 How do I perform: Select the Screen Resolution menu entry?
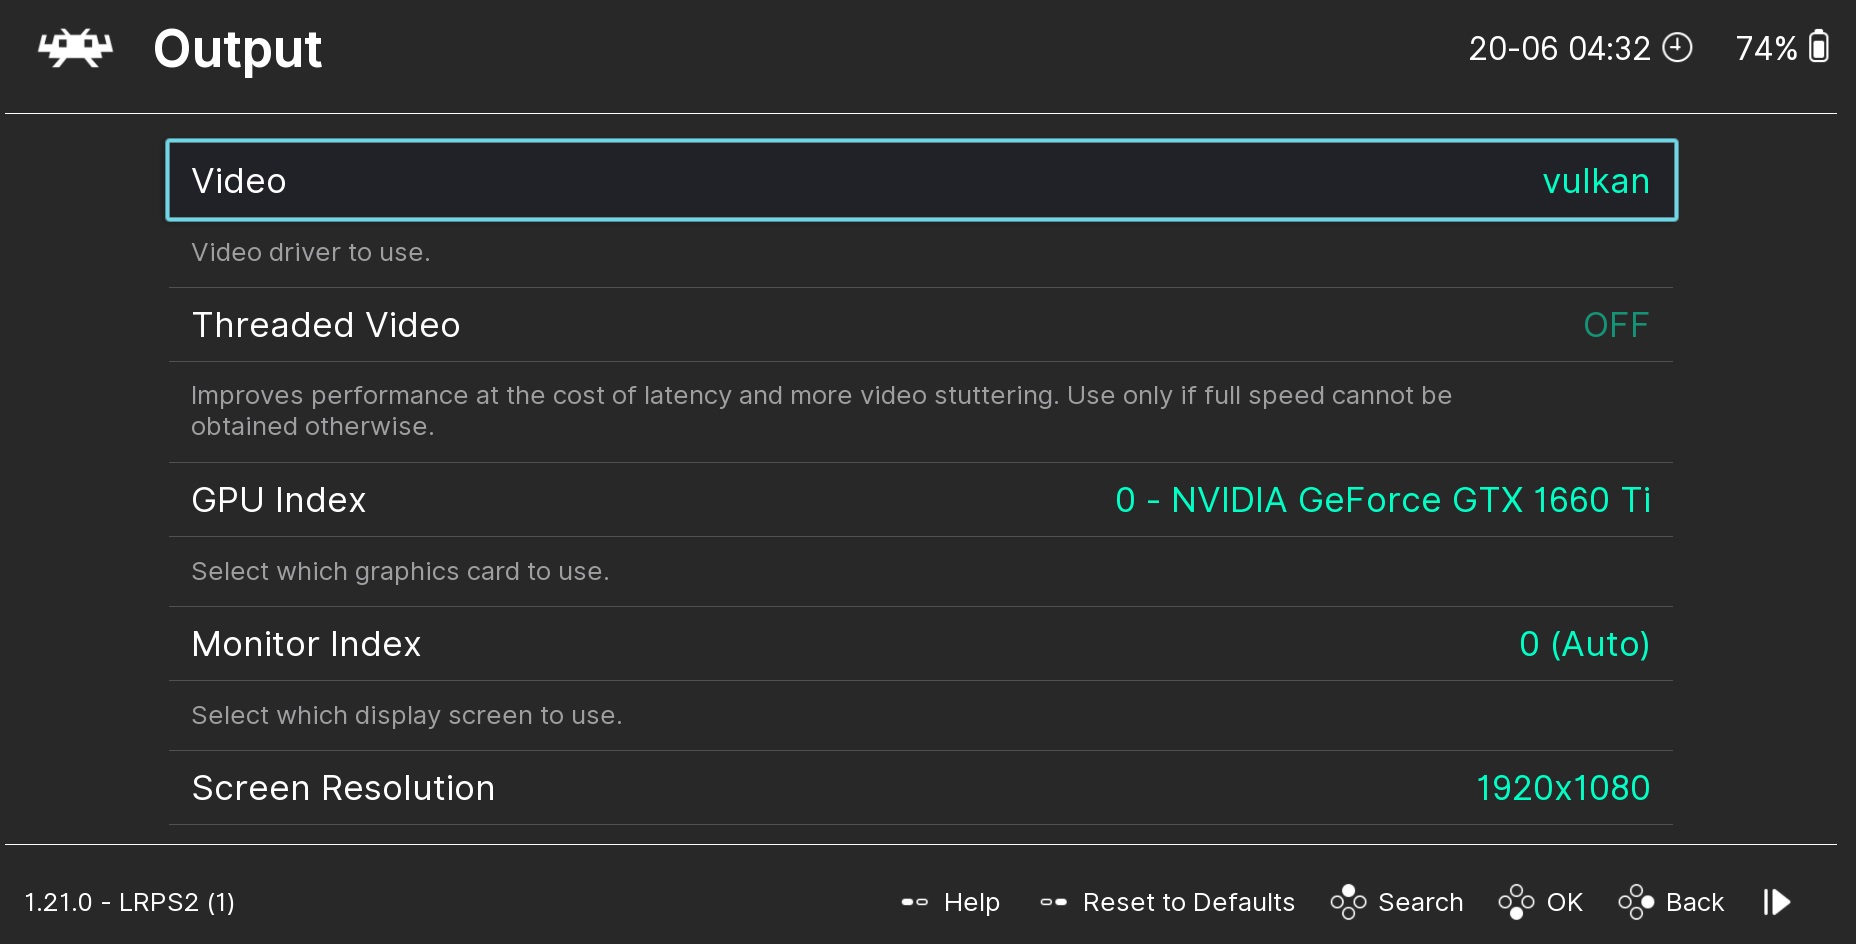point(921,788)
